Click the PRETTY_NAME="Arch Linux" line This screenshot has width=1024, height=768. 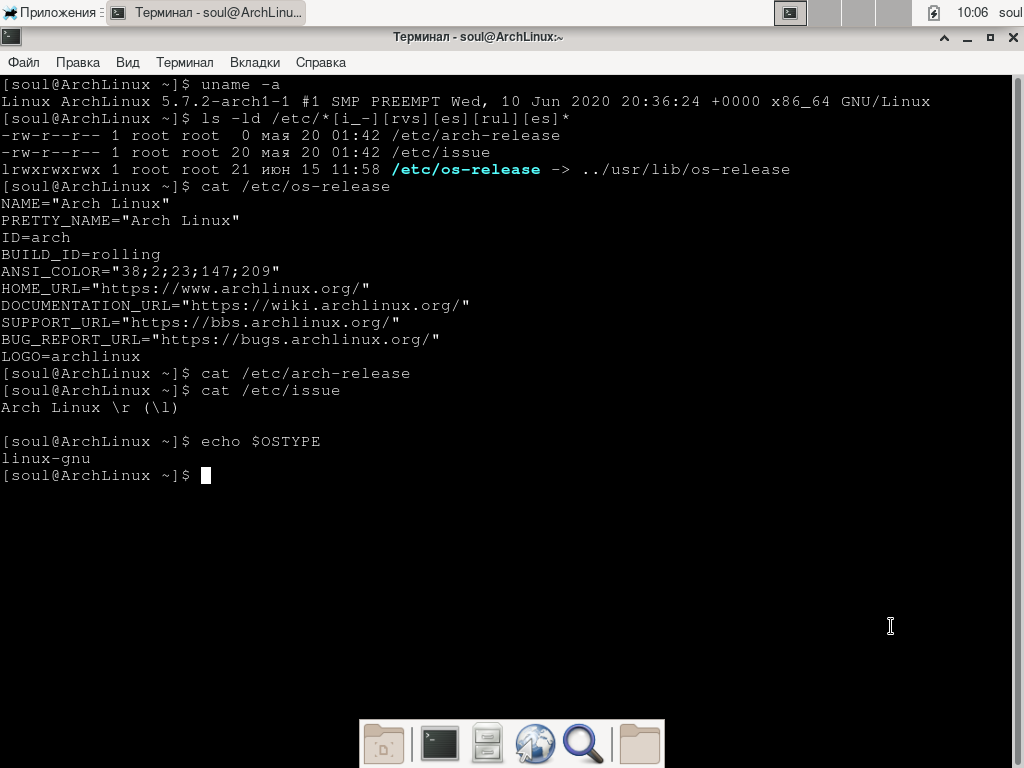[x=120, y=221]
